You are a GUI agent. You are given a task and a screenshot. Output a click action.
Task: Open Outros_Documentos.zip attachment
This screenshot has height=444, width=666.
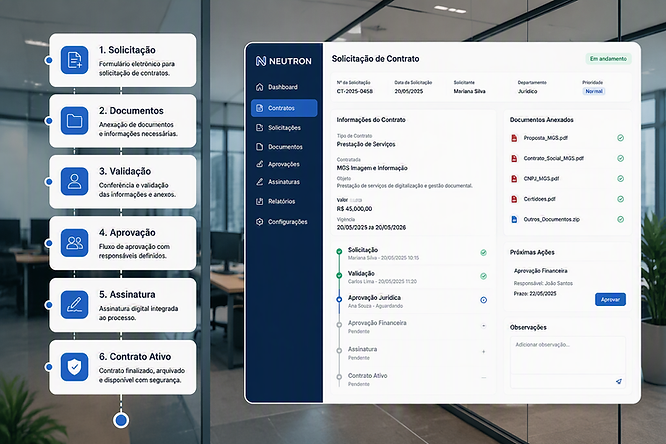551,220
